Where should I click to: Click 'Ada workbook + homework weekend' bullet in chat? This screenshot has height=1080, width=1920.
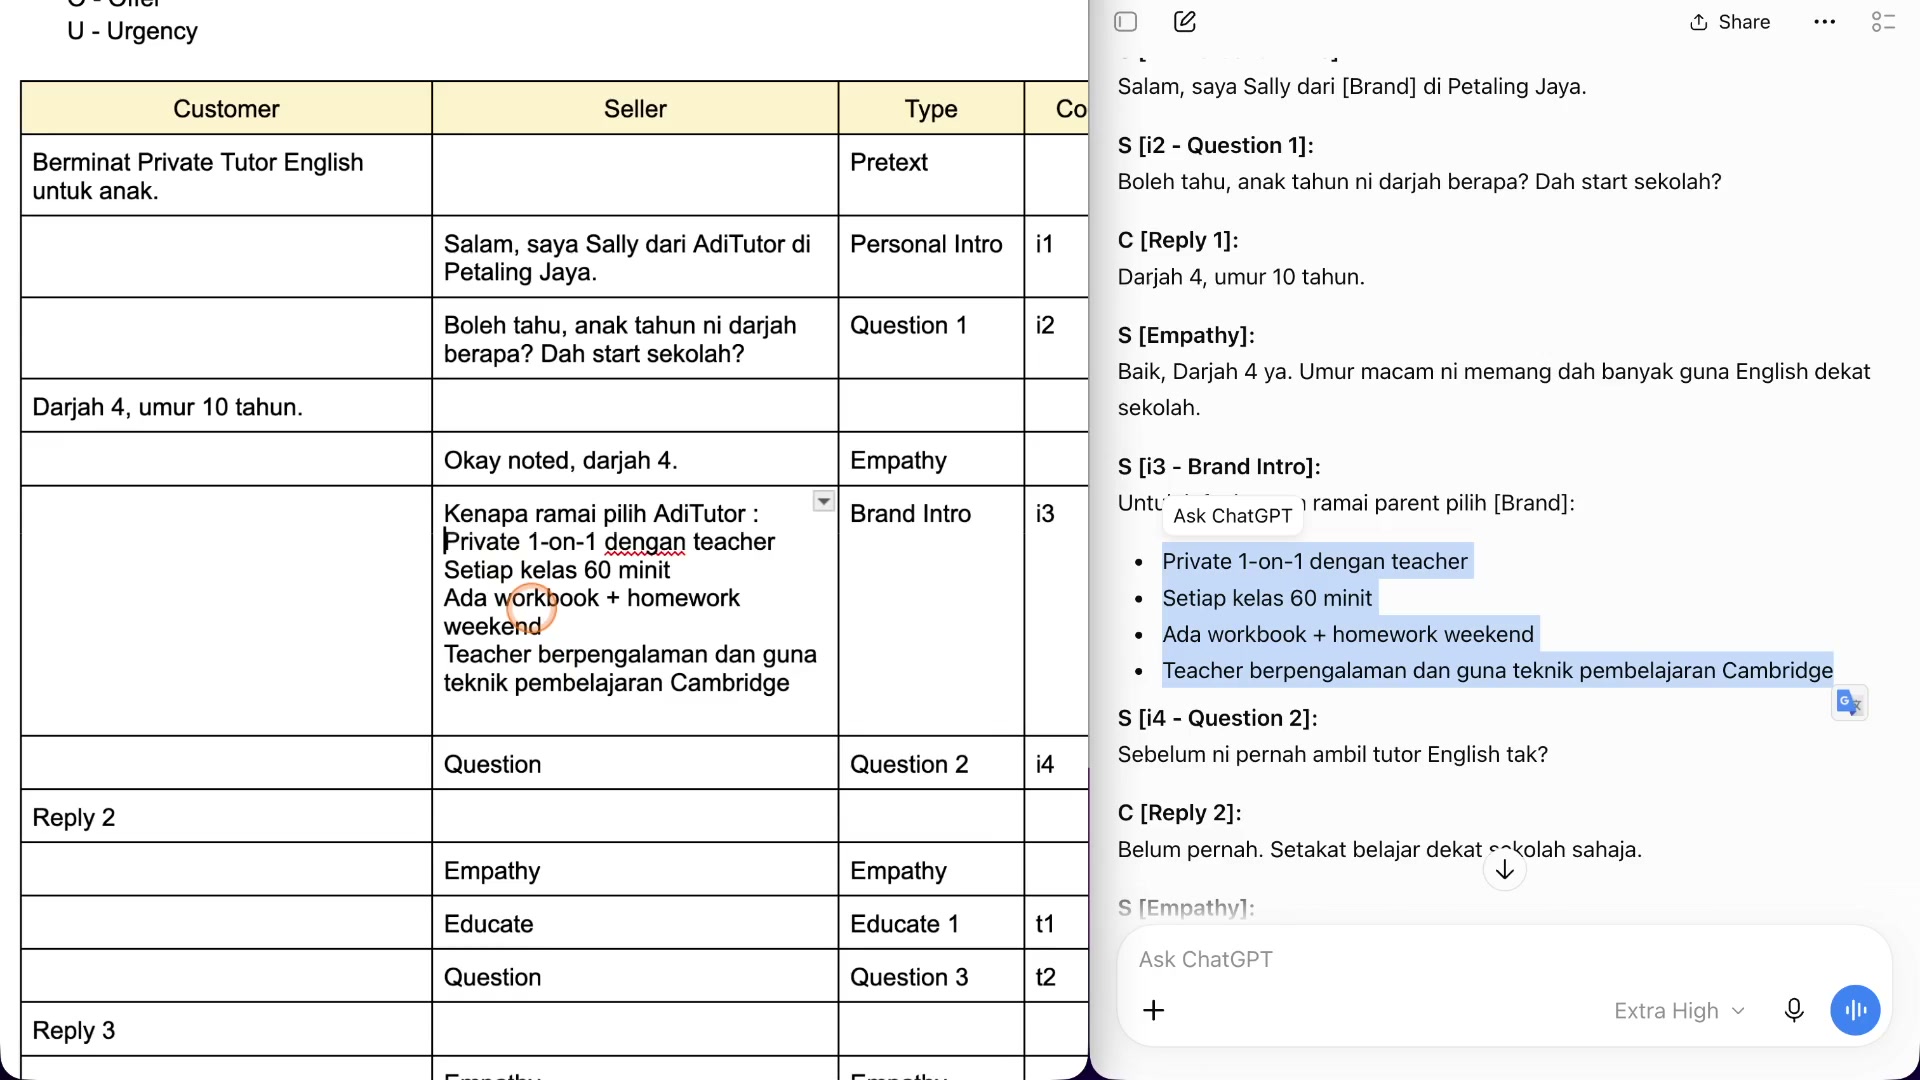point(1348,635)
